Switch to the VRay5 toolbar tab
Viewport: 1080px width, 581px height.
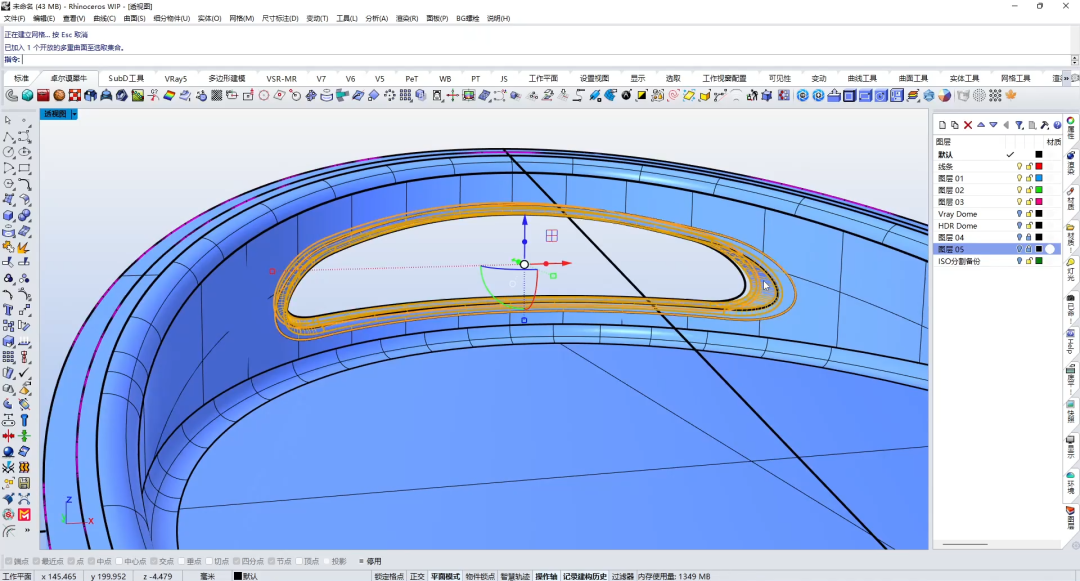coord(176,78)
